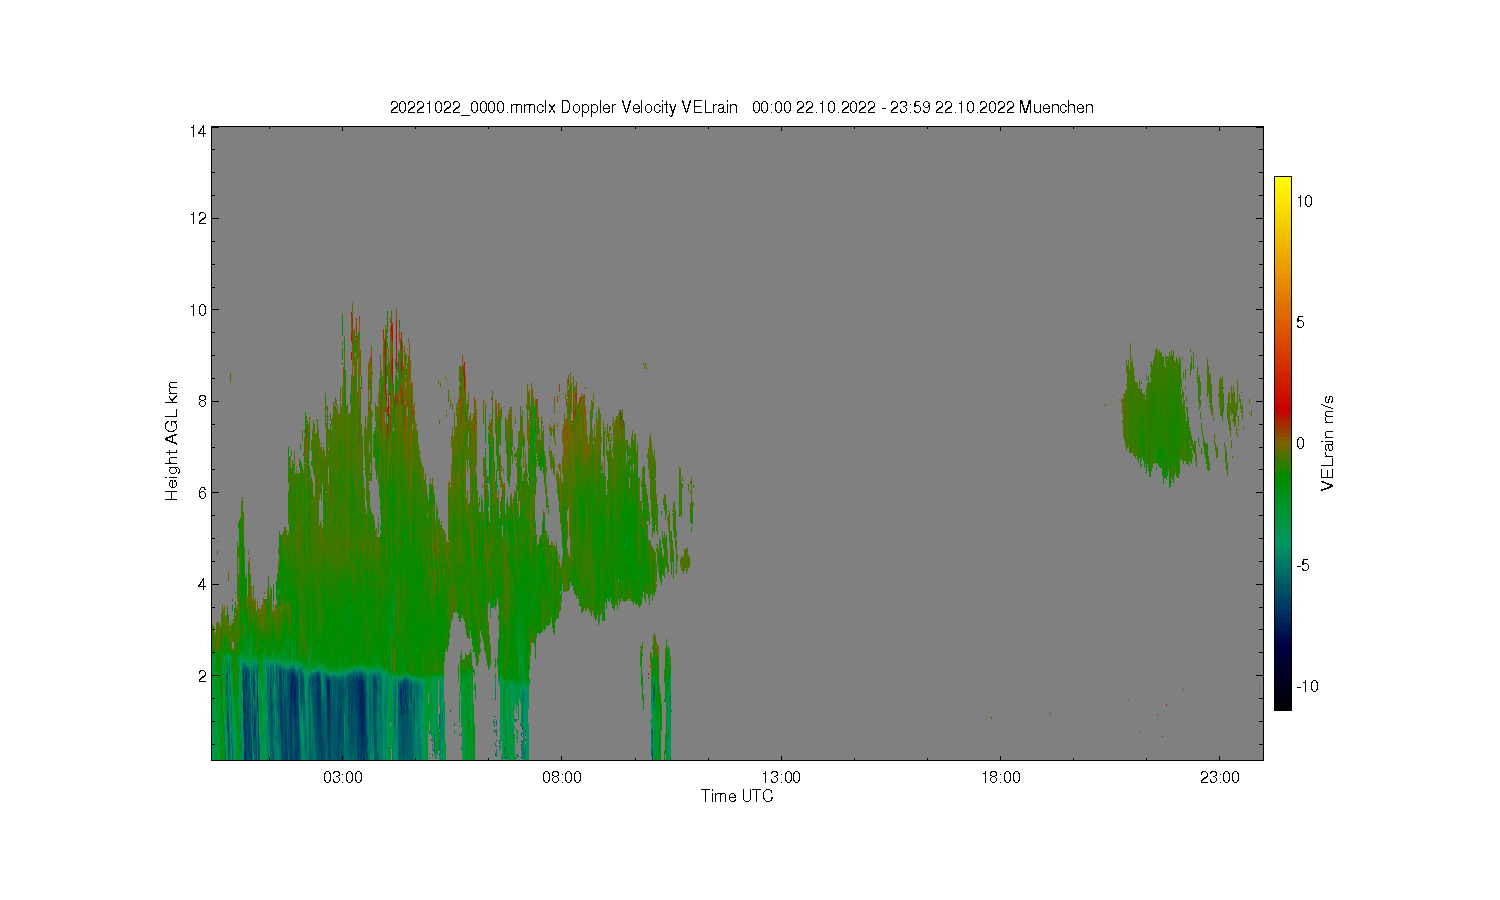The width and height of the screenshot is (1500, 900).
Task: Click the 08:00 time tick label
Action: (562, 777)
